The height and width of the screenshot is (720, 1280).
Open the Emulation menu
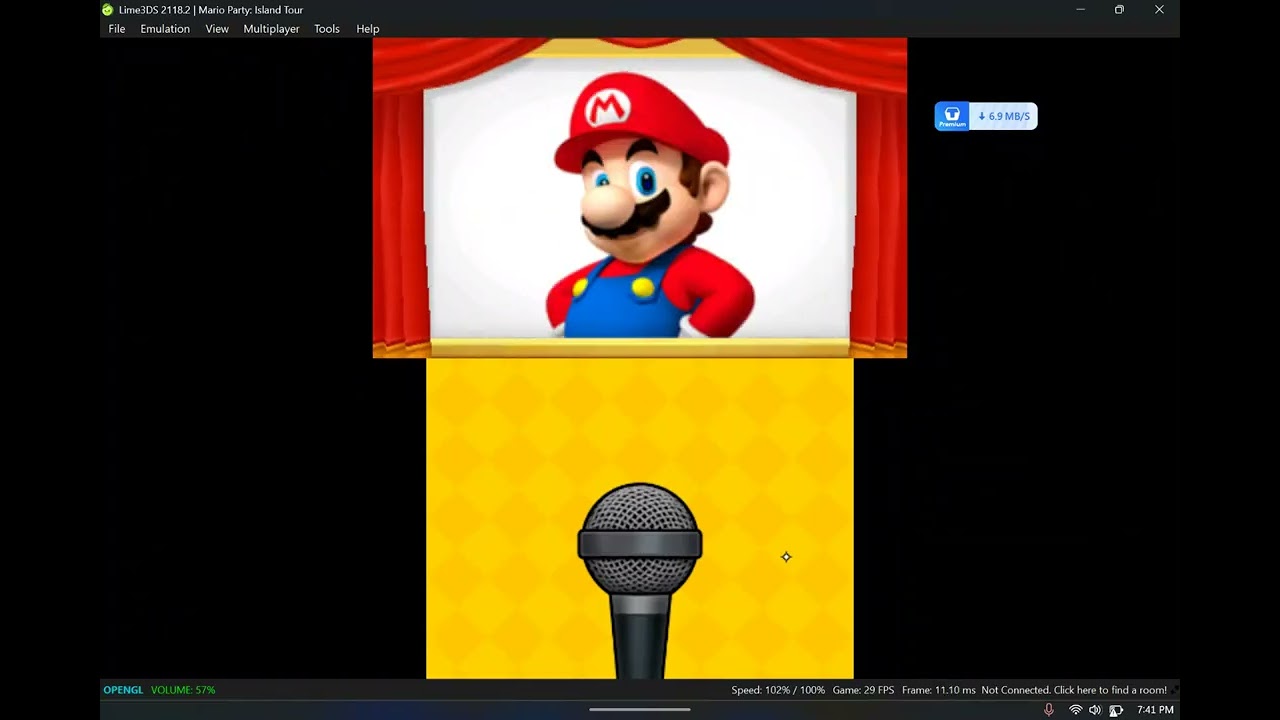(x=165, y=29)
